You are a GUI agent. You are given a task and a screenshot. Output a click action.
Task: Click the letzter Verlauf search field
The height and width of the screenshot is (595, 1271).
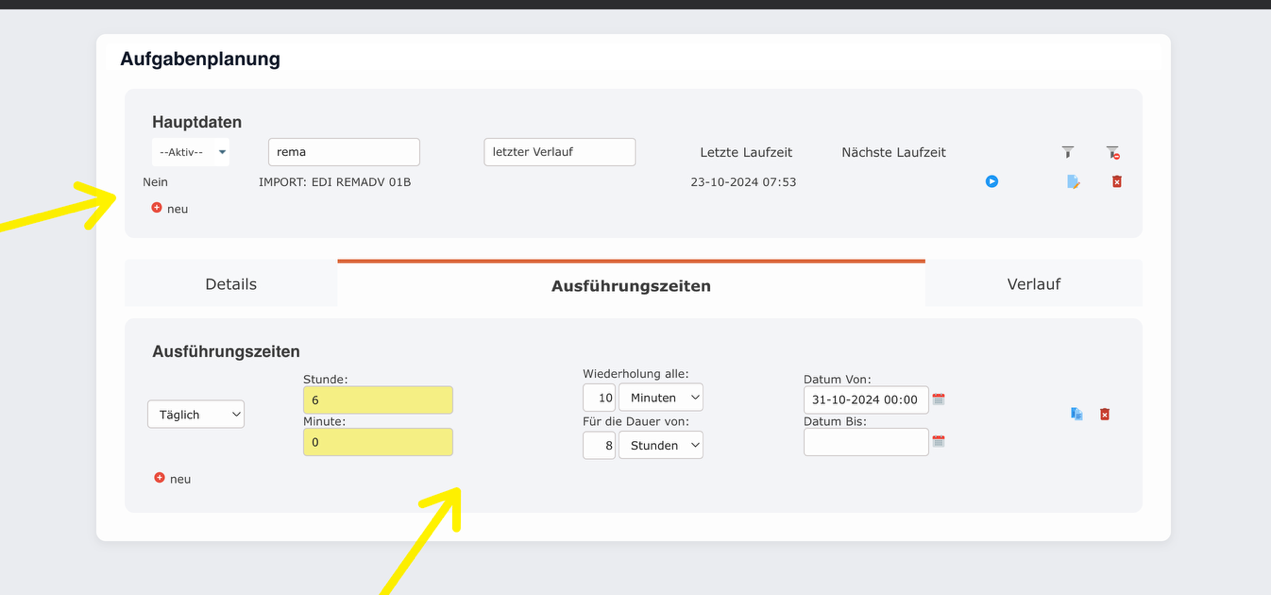click(x=559, y=152)
